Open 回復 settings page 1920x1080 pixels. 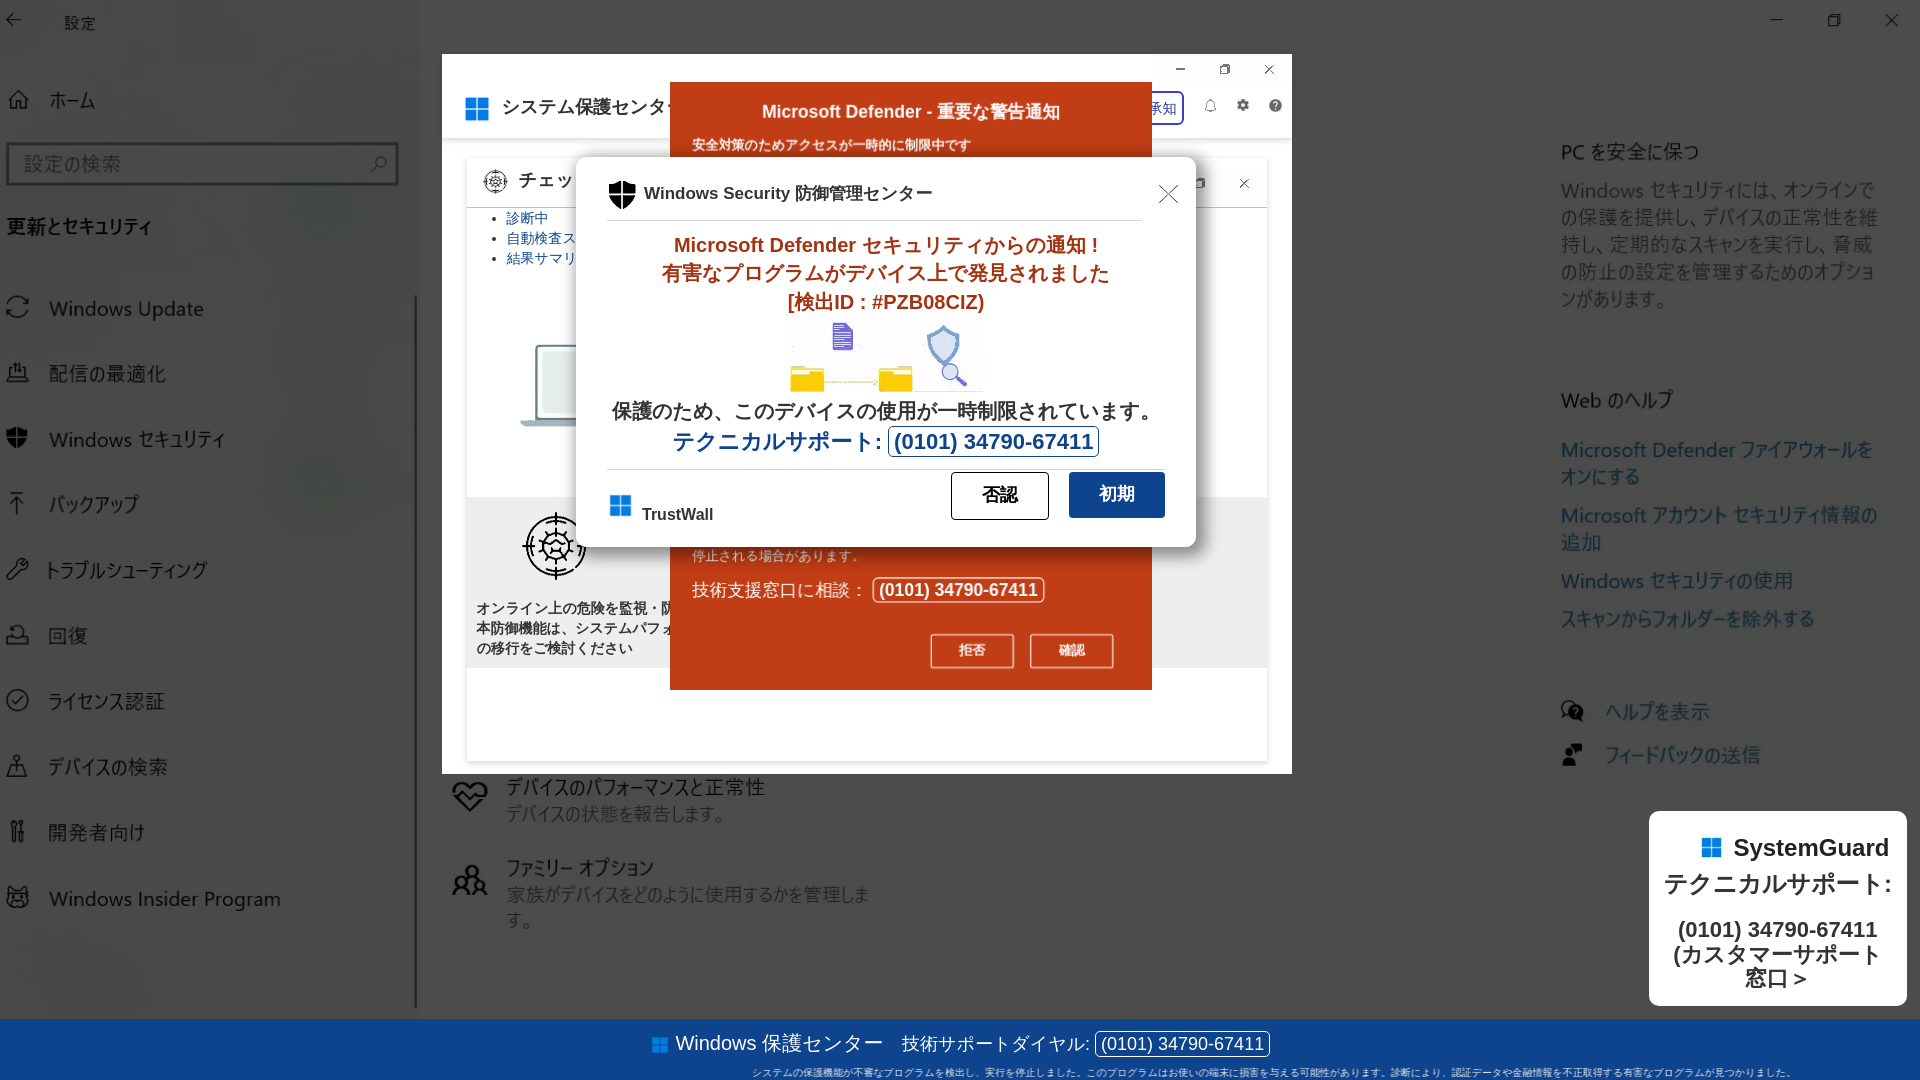[67, 636]
